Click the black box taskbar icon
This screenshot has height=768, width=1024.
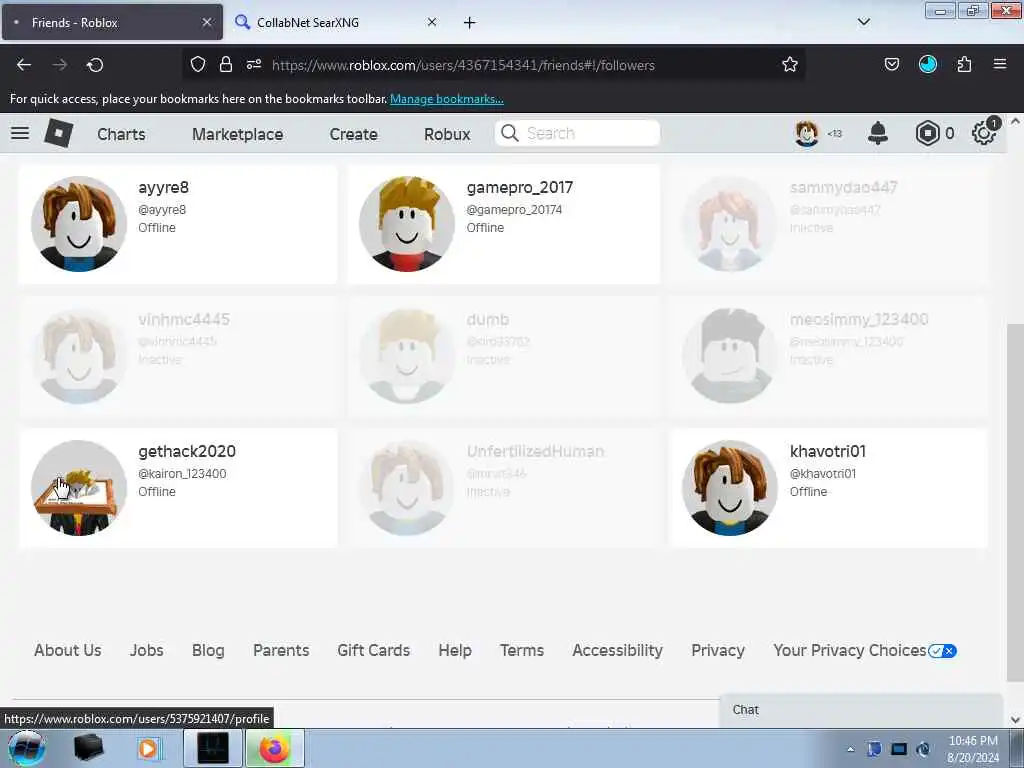[89, 748]
